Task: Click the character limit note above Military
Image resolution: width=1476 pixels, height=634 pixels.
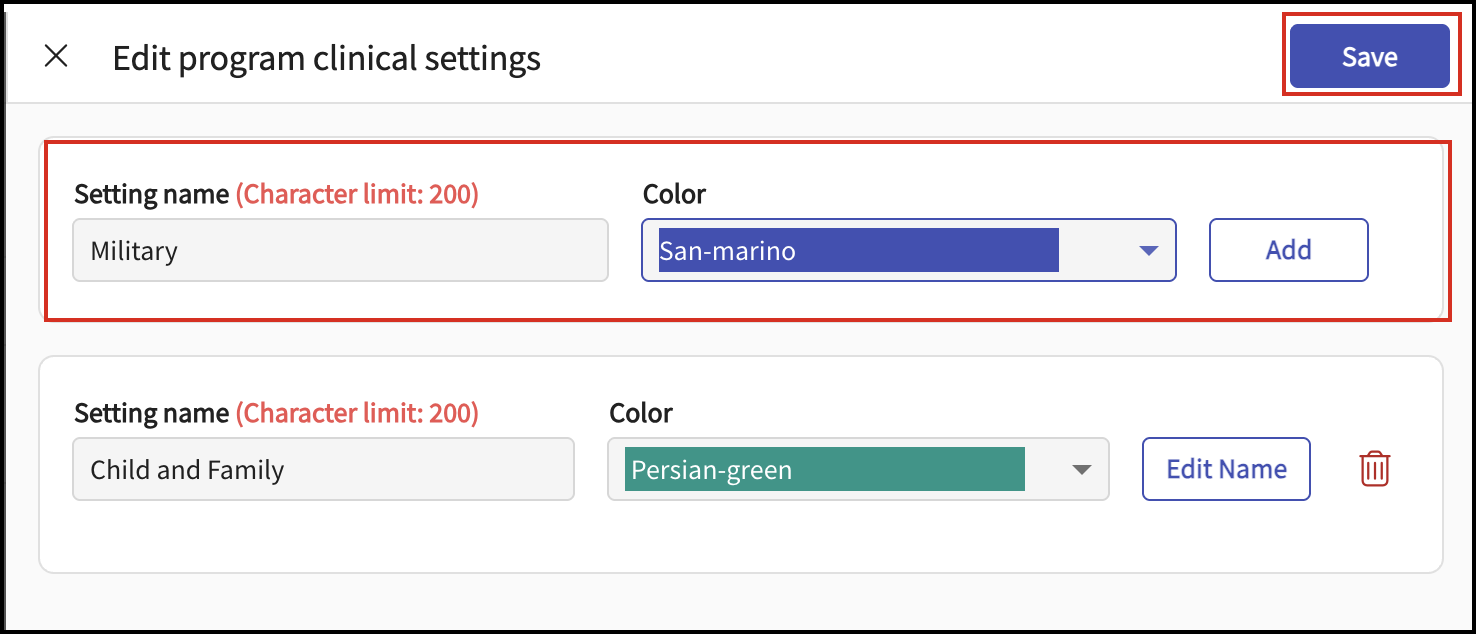Action: [357, 194]
